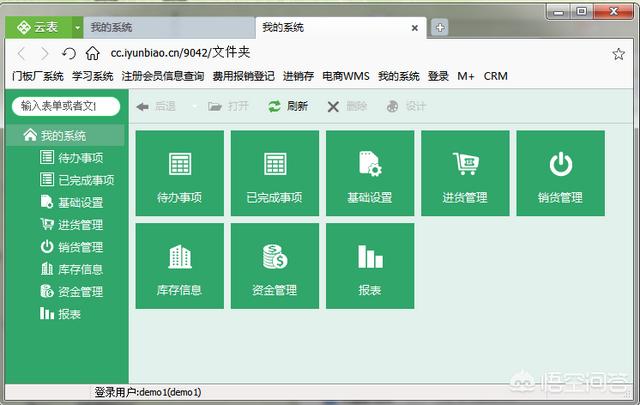Click the 删除 toolbar button
The height and width of the screenshot is (405, 640).
coord(347,107)
